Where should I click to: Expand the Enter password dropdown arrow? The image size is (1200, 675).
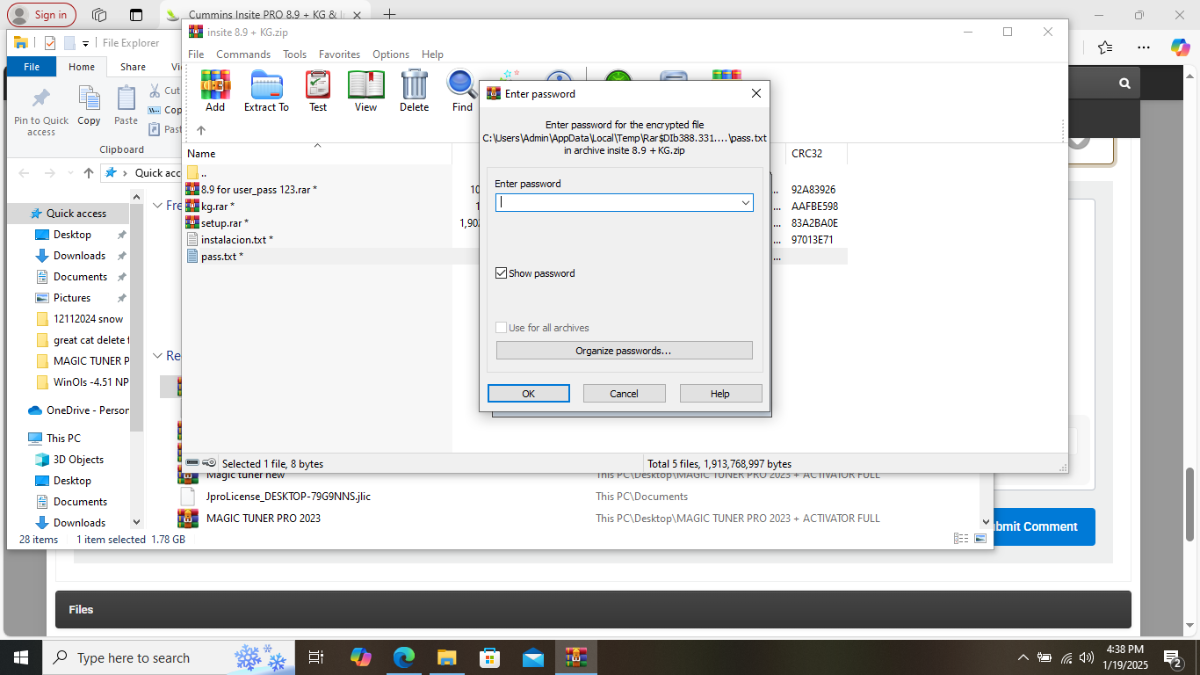745,203
